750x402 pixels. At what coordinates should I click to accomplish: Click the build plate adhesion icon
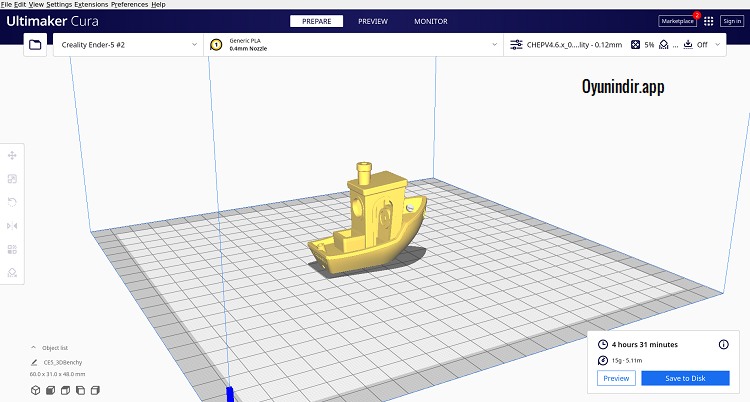(688, 45)
